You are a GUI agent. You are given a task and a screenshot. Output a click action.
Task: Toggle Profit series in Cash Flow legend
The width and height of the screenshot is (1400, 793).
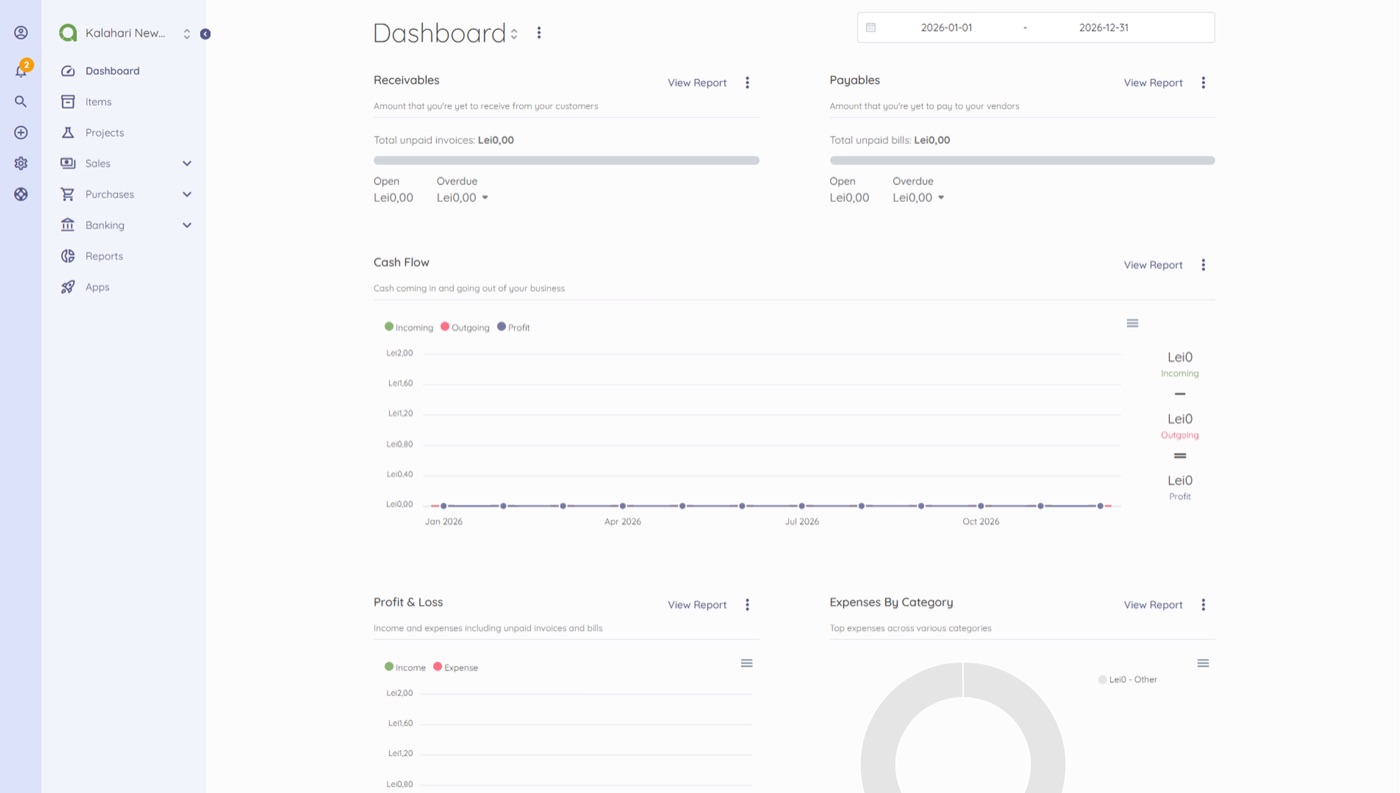click(x=514, y=327)
